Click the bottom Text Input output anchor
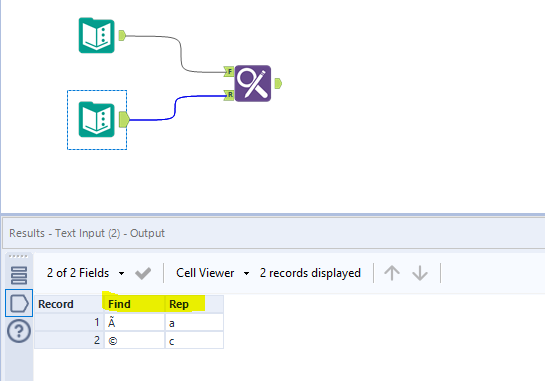The width and height of the screenshot is (545, 381). coord(124,120)
